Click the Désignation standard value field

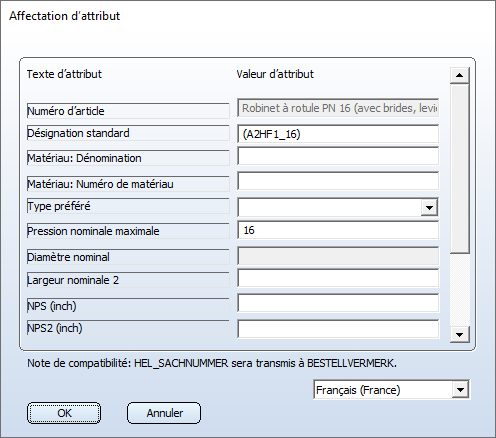[338, 134]
